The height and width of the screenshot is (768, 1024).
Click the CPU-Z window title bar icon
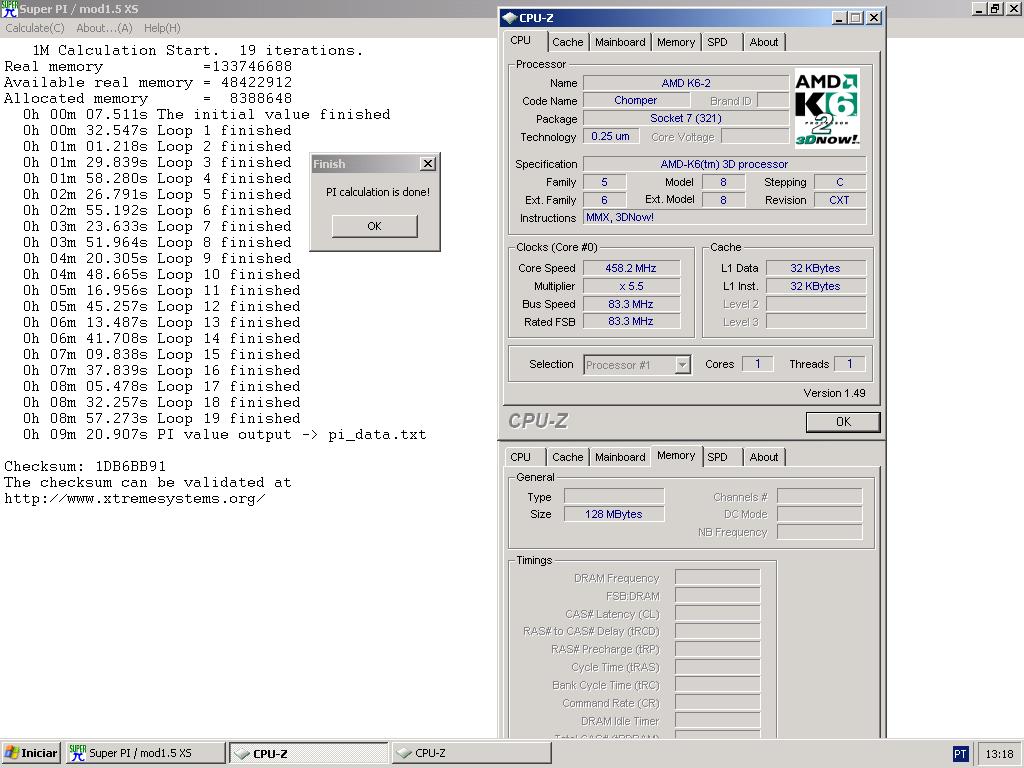(x=510, y=18)
